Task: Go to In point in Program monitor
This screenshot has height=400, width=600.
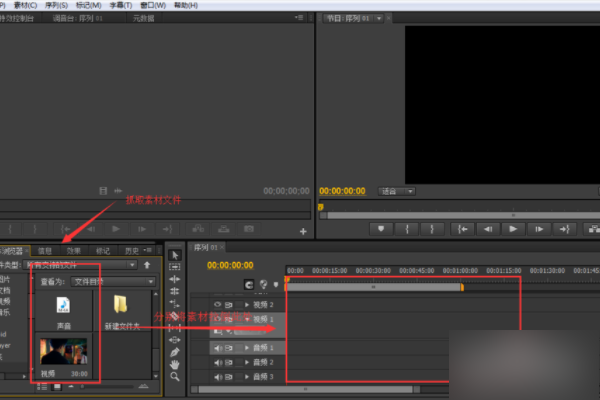Action: 463,229
